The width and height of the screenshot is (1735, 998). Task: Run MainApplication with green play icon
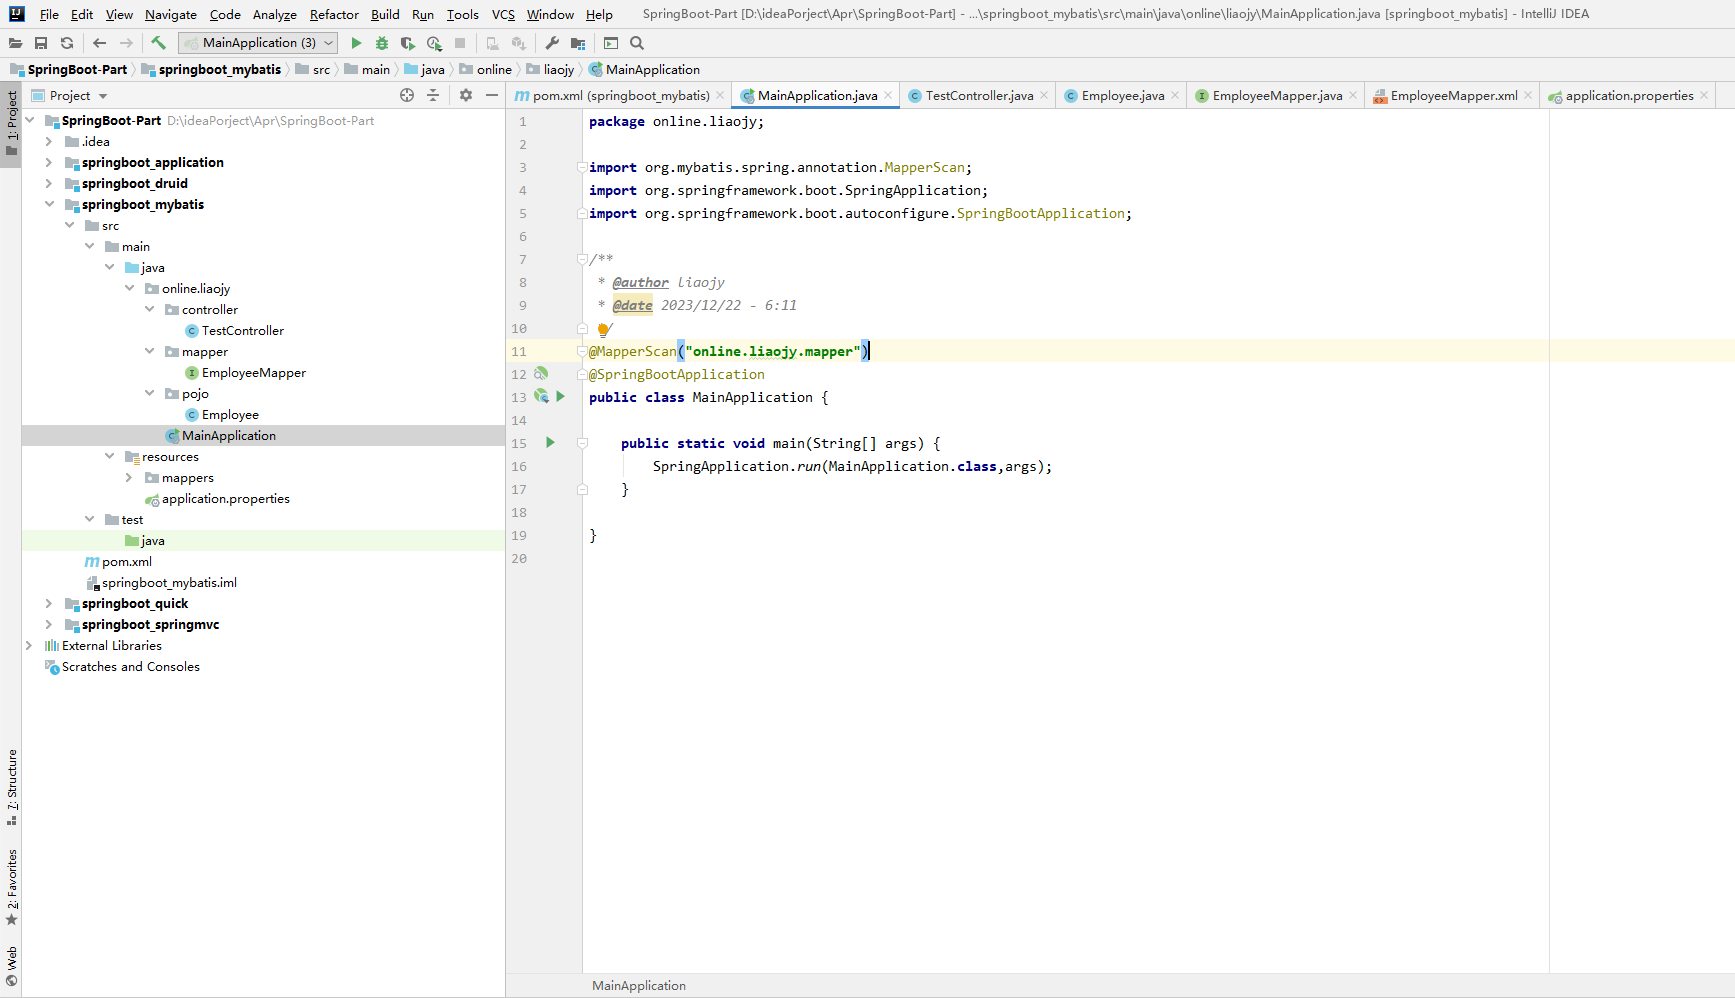point(356,43)
